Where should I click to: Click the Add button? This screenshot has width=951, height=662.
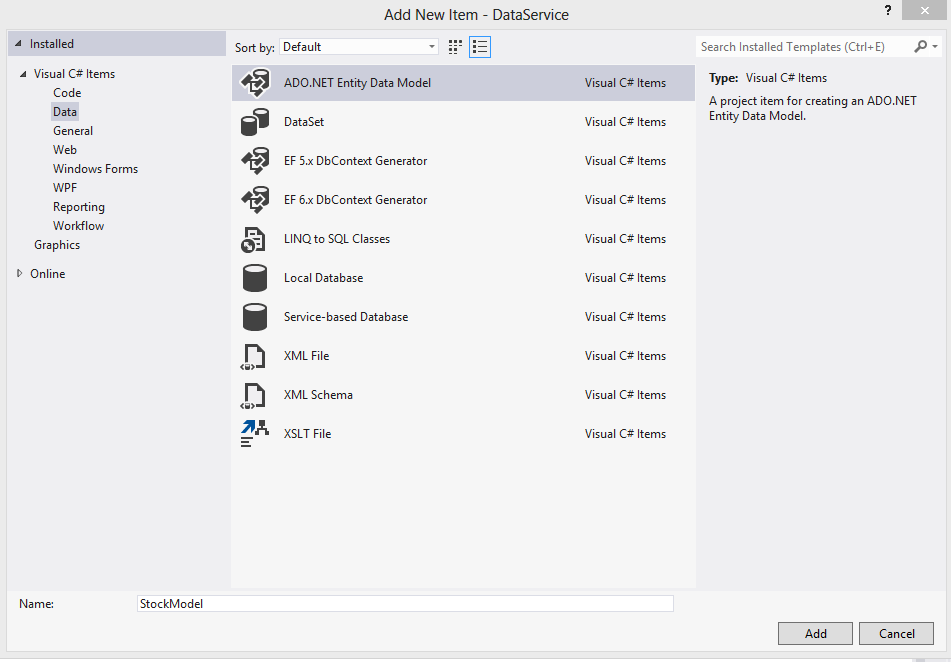point(815,633)
